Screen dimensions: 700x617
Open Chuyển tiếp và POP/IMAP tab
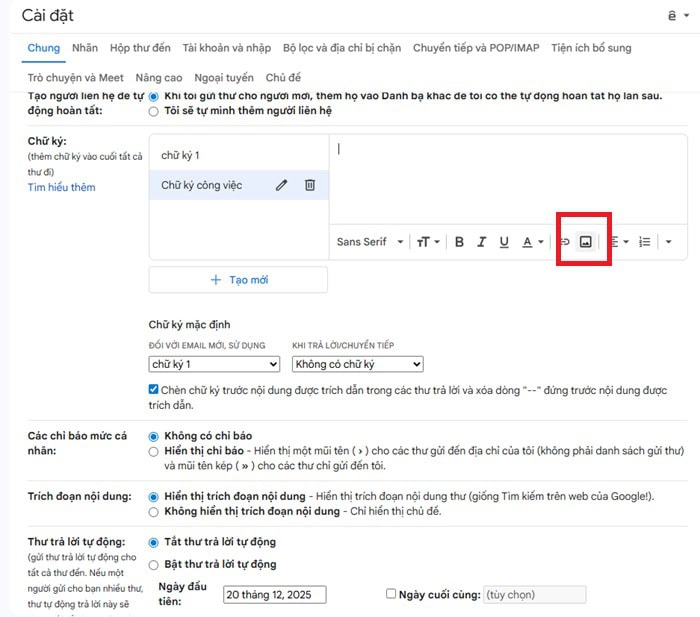(x=476, y=48)
